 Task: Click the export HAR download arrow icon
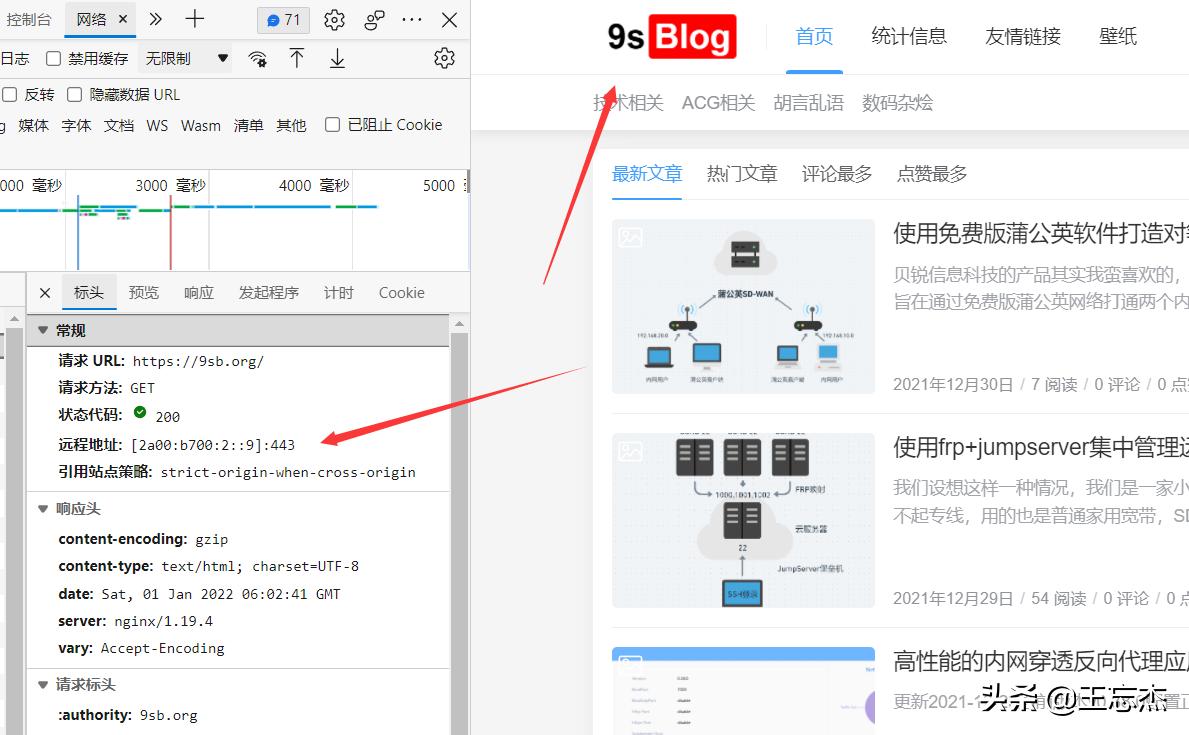pyautogui.click(x=336, y=58)
